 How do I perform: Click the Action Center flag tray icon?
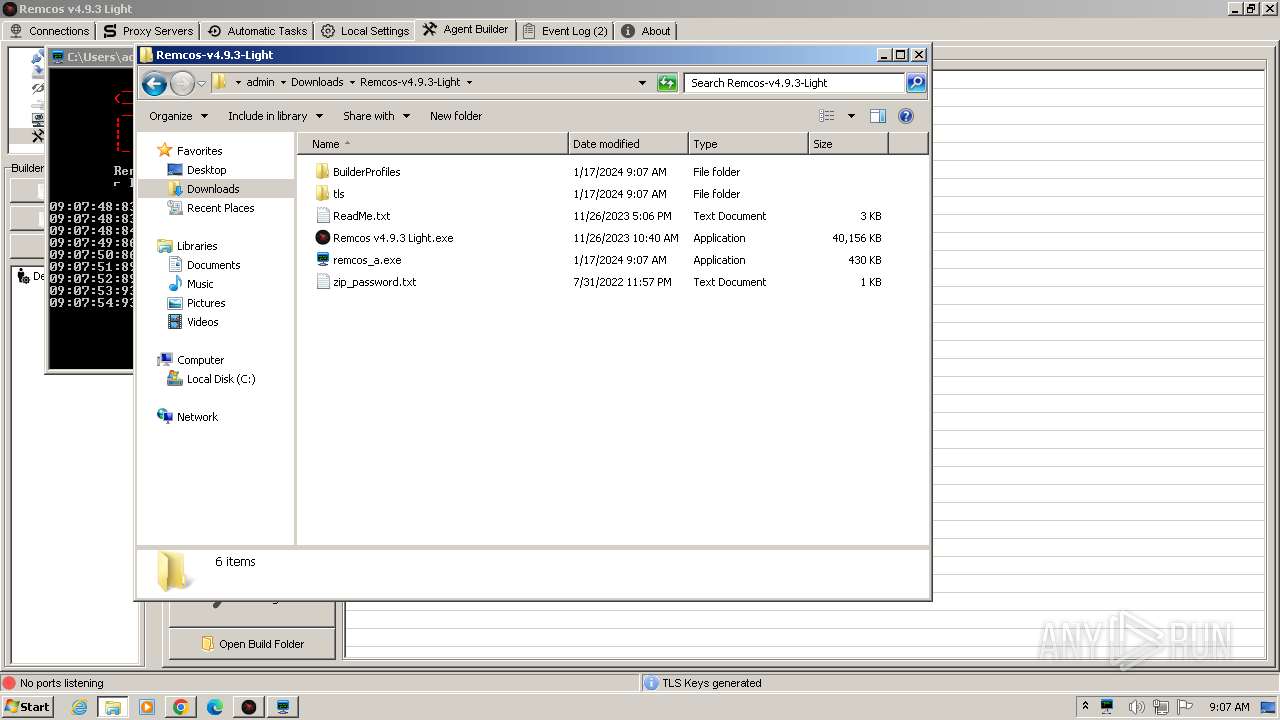[x=1185, y=707]
